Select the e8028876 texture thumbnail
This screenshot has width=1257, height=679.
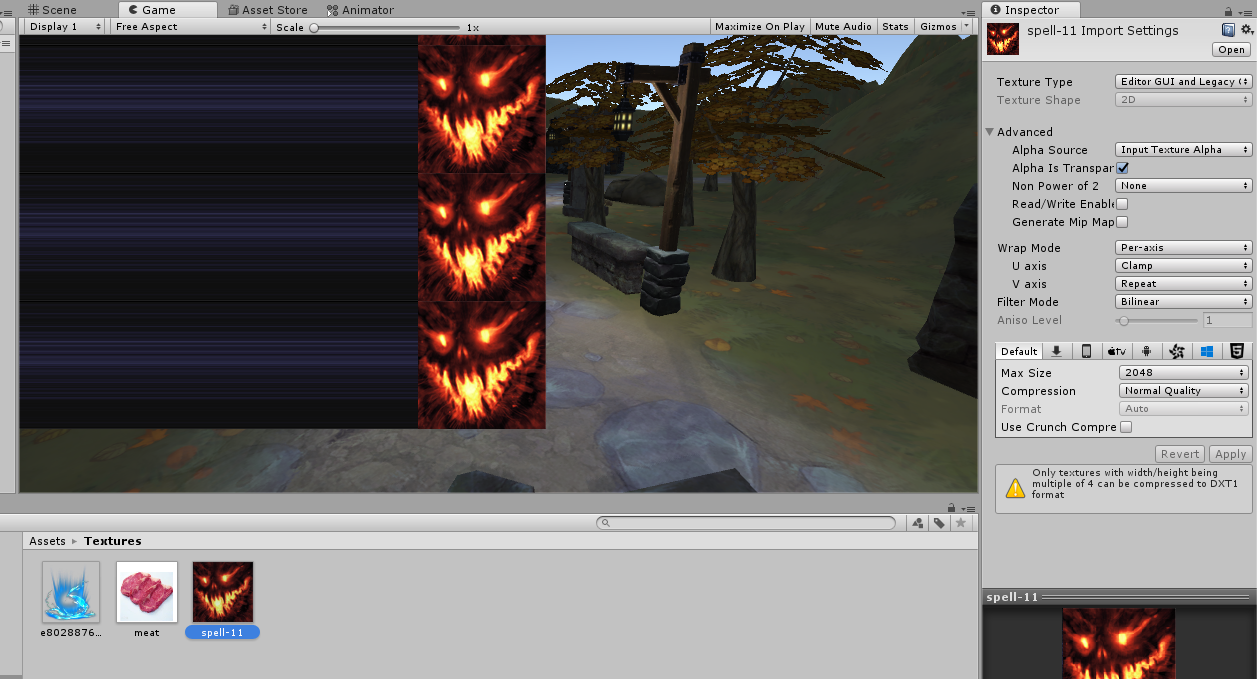[x=71, y=592]
